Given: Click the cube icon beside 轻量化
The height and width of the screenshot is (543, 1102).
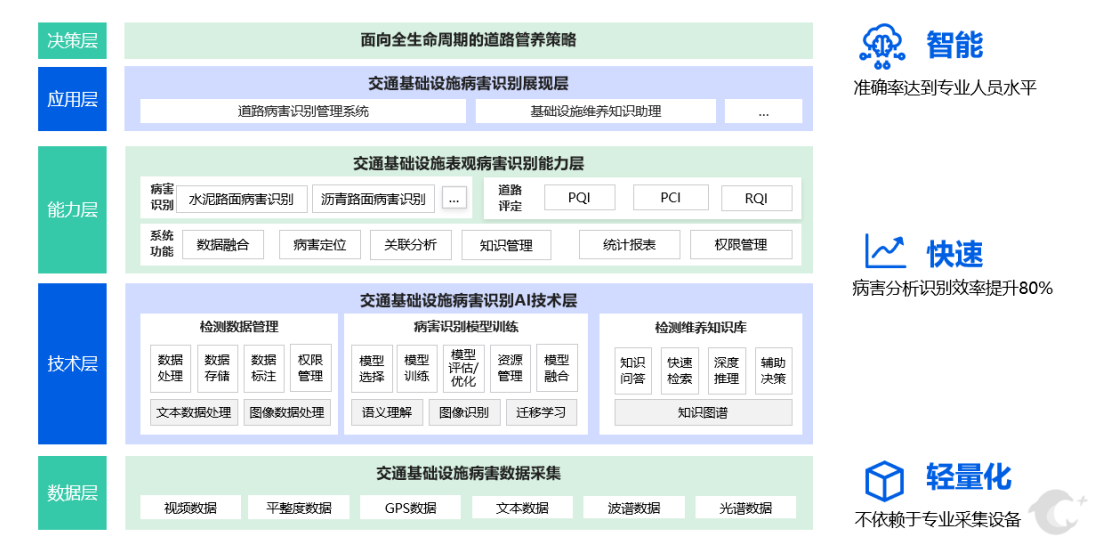Looking at the screenshot, I should coord(883,480).
